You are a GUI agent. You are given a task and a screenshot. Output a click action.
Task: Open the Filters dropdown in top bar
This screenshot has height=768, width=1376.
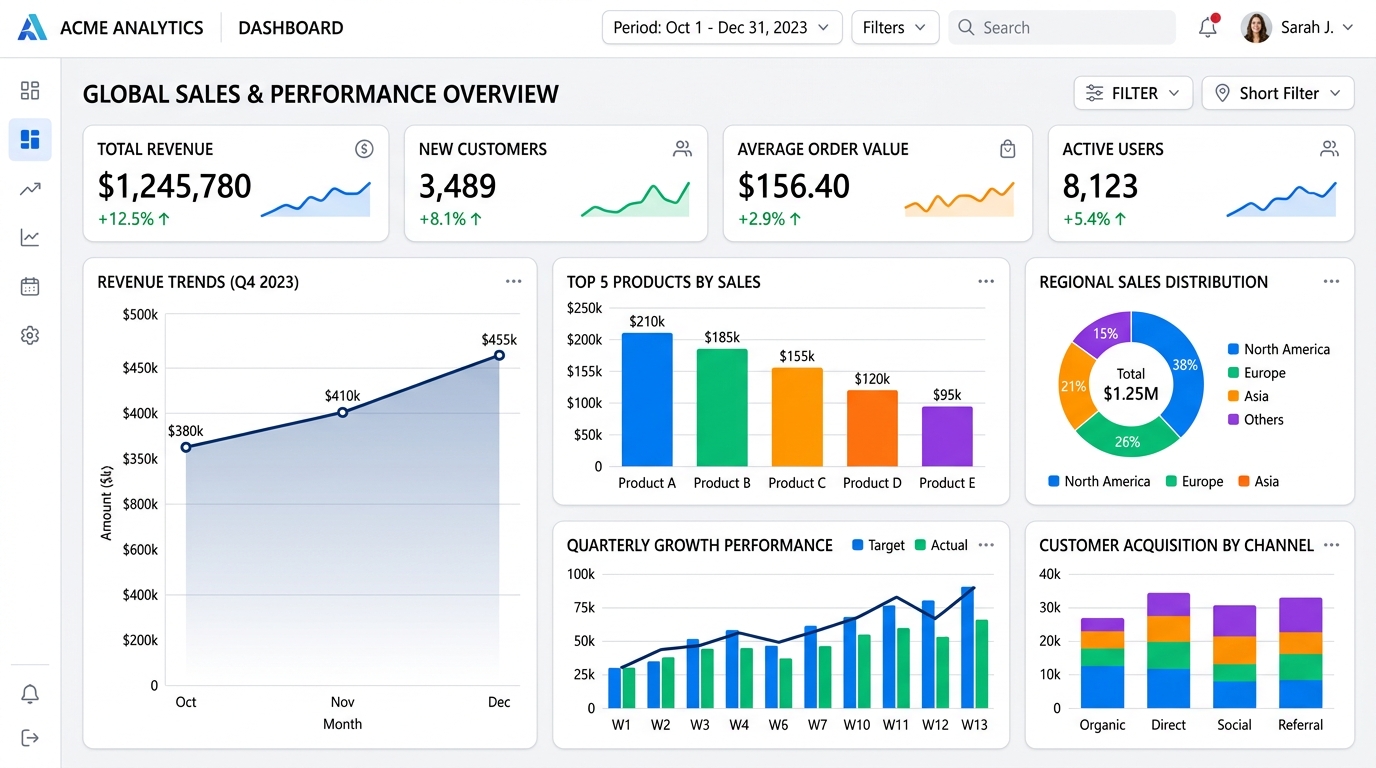[x=894, y=28]
